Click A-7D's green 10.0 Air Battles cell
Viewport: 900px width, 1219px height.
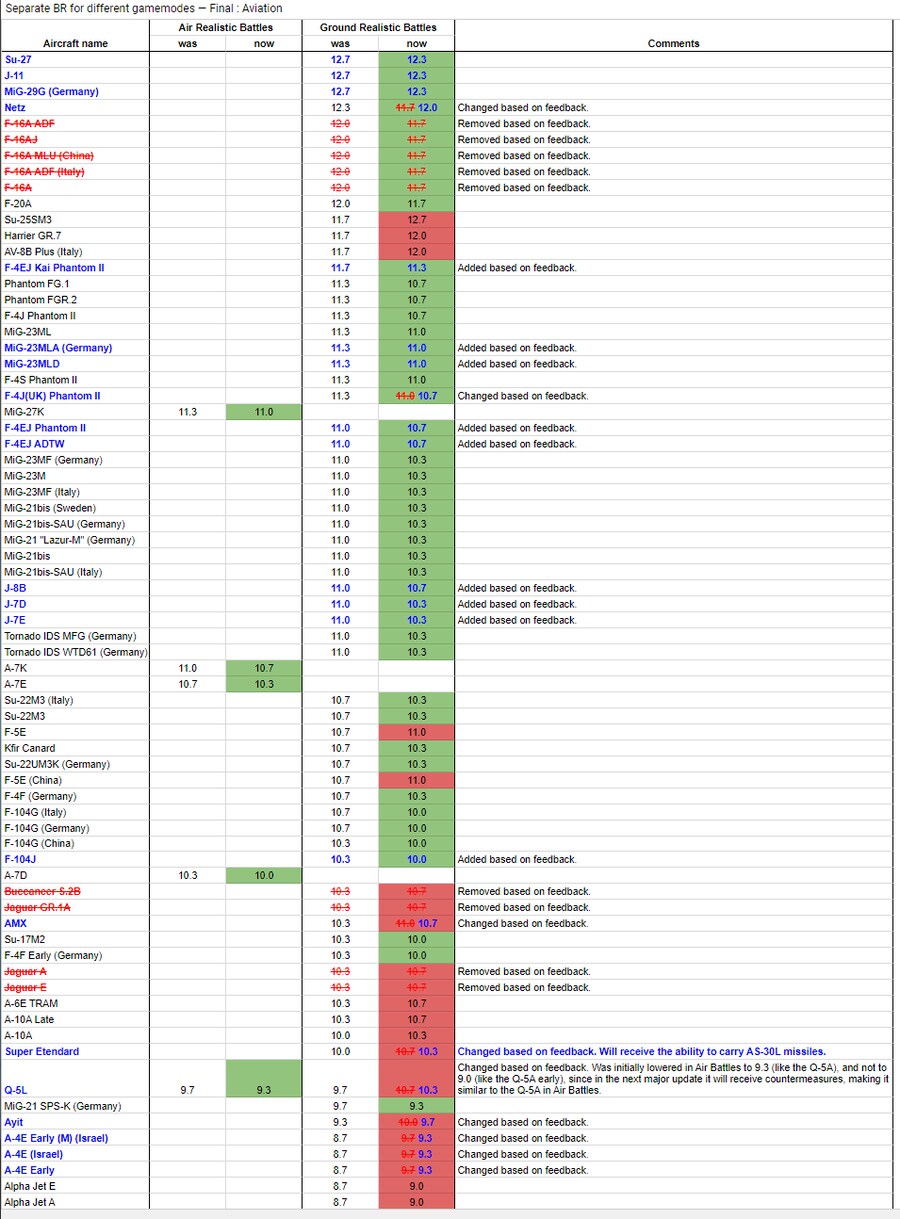point(264,876)
